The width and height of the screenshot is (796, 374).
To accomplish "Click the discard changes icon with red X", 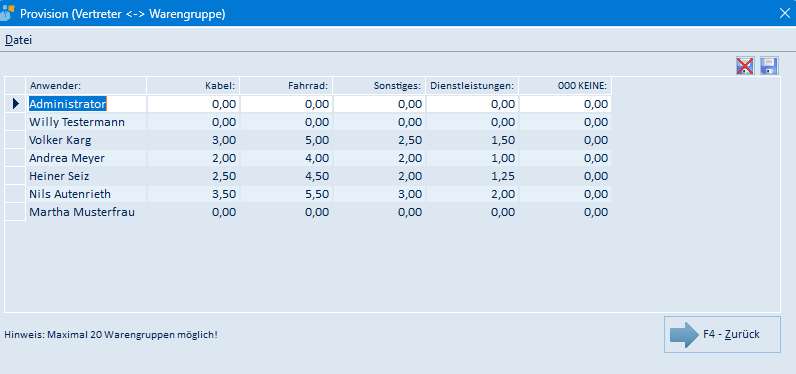I will point(745,66).
